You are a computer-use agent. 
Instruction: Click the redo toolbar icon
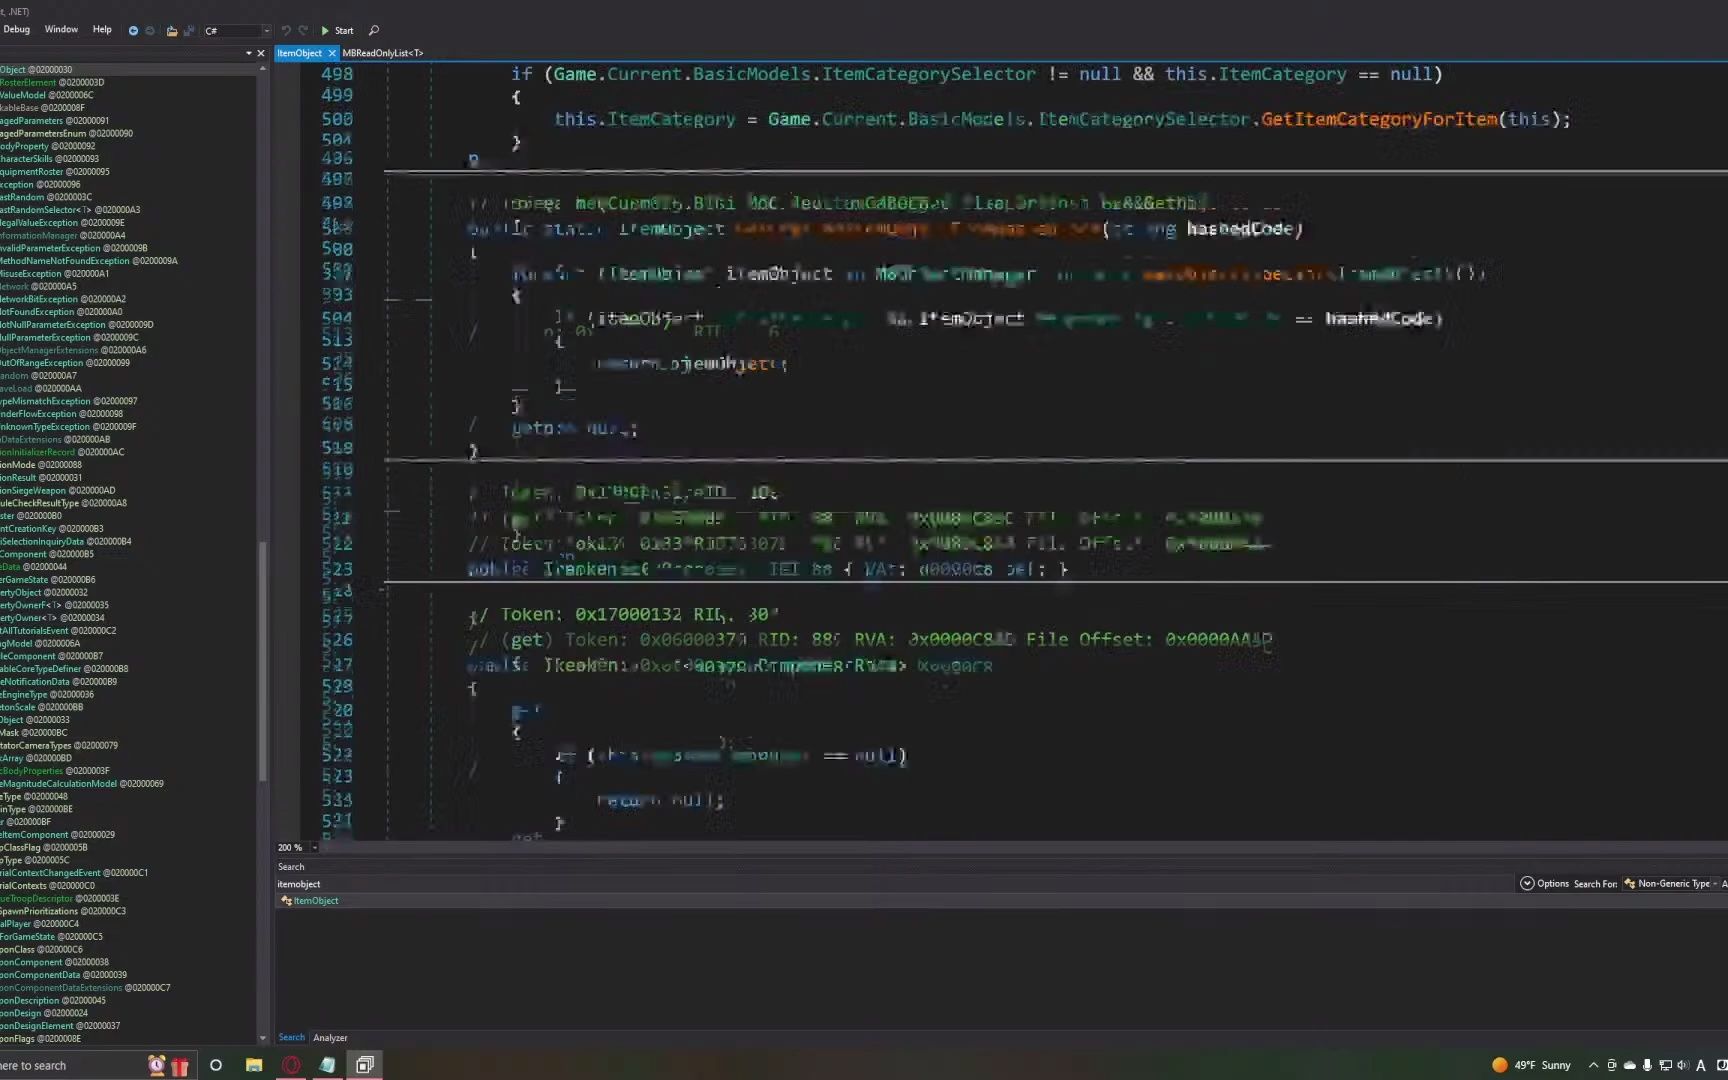(x=303, y=30)
